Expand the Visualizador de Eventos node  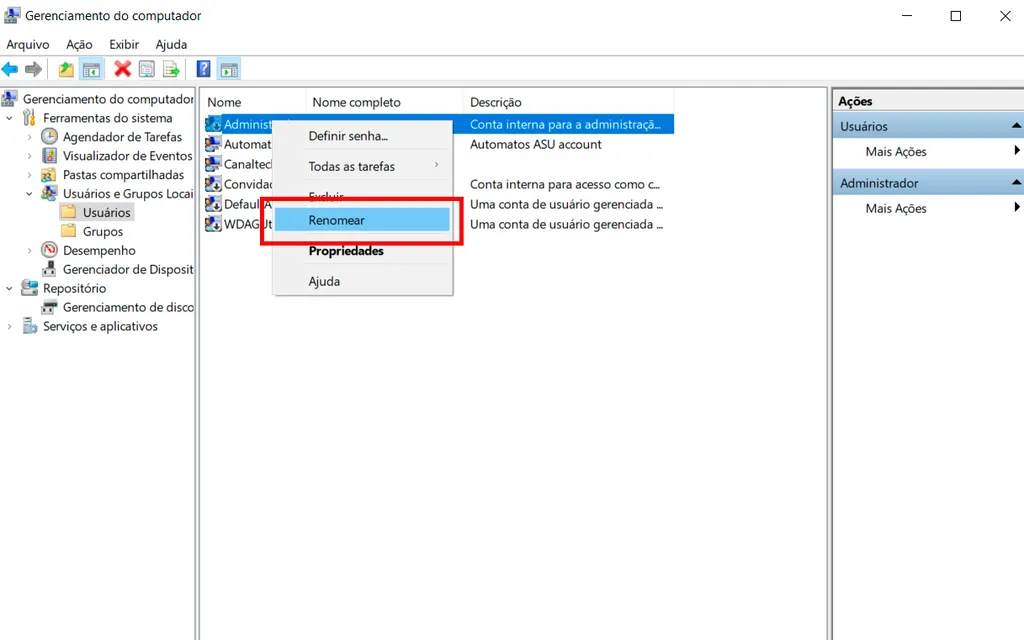[x=29, y=156]
